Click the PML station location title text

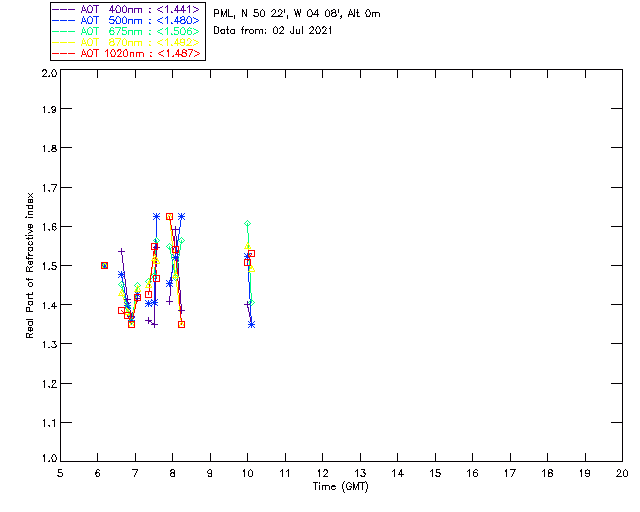tap(297, 14)
